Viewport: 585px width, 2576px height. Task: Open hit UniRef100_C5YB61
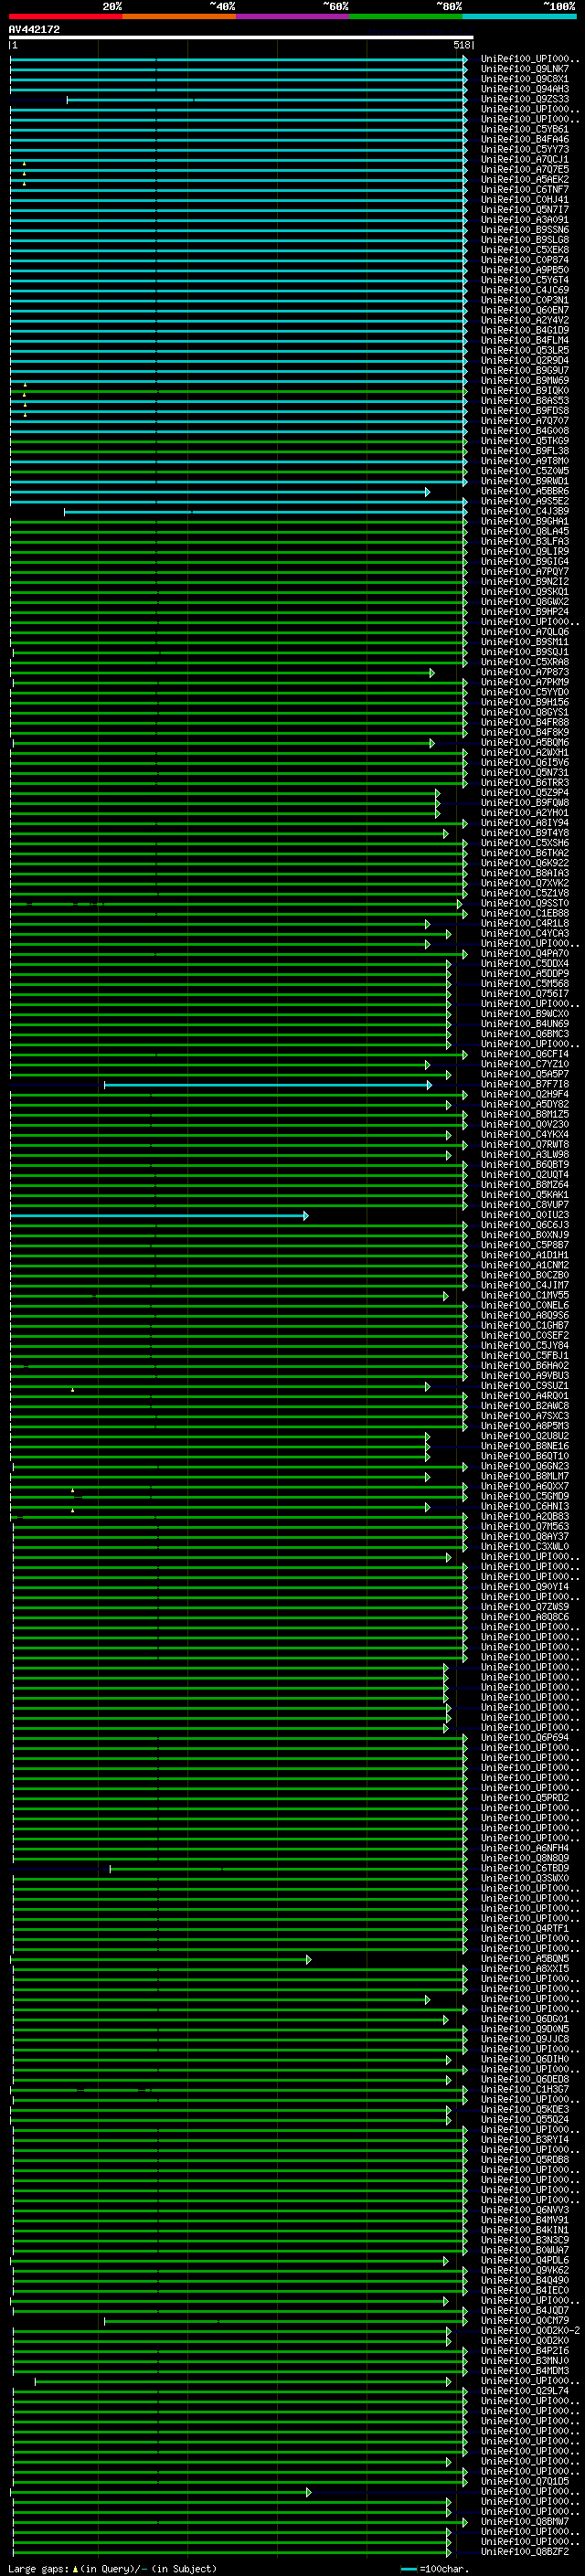[525, 129]
